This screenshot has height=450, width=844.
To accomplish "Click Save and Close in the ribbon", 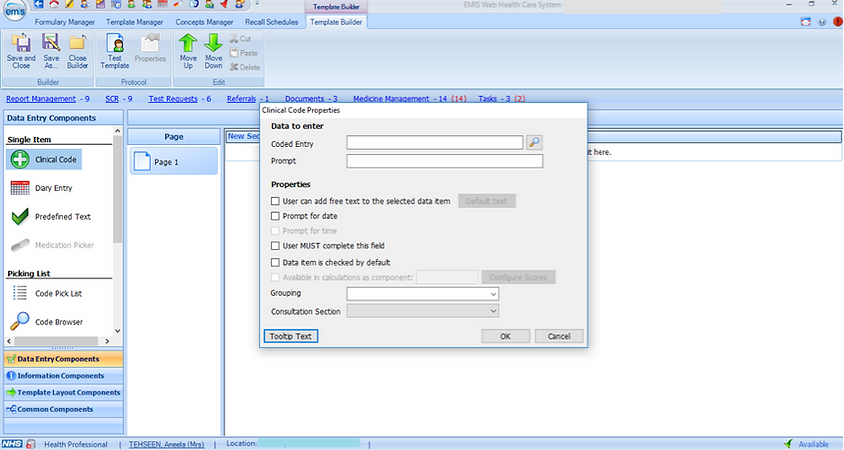I will coord(21,51).
